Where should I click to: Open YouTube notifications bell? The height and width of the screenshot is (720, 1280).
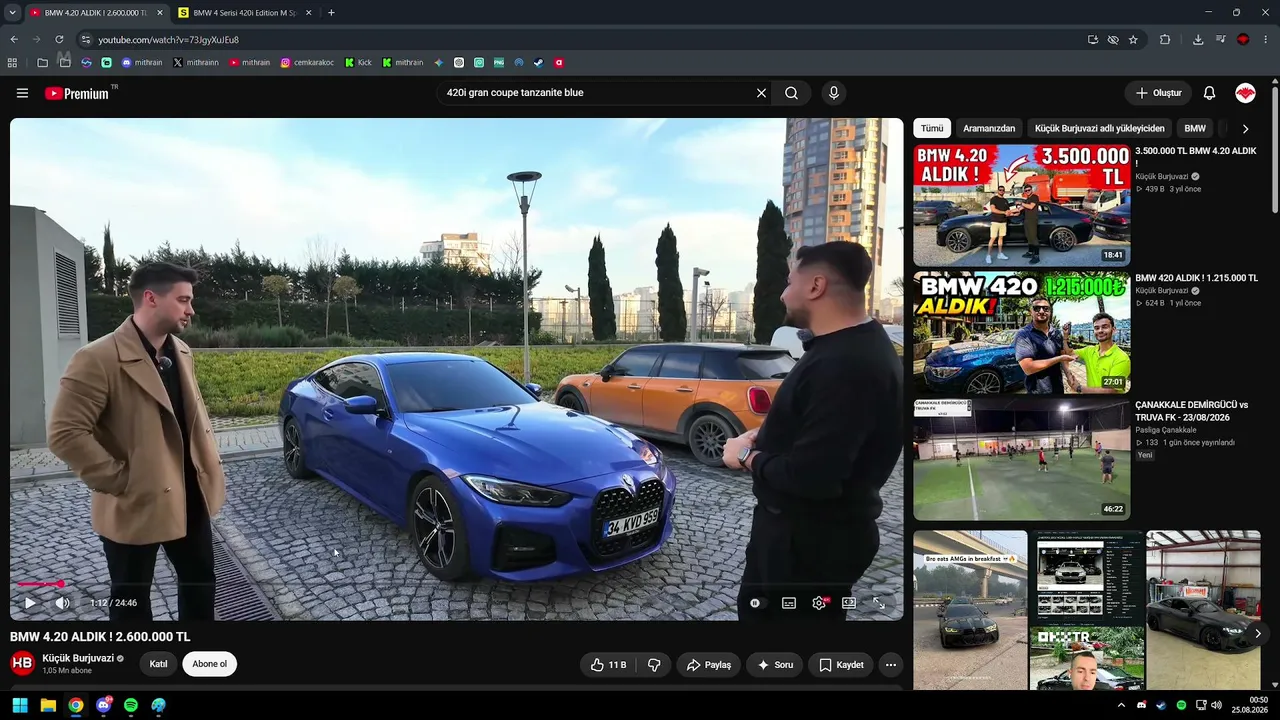(1209, 93)
